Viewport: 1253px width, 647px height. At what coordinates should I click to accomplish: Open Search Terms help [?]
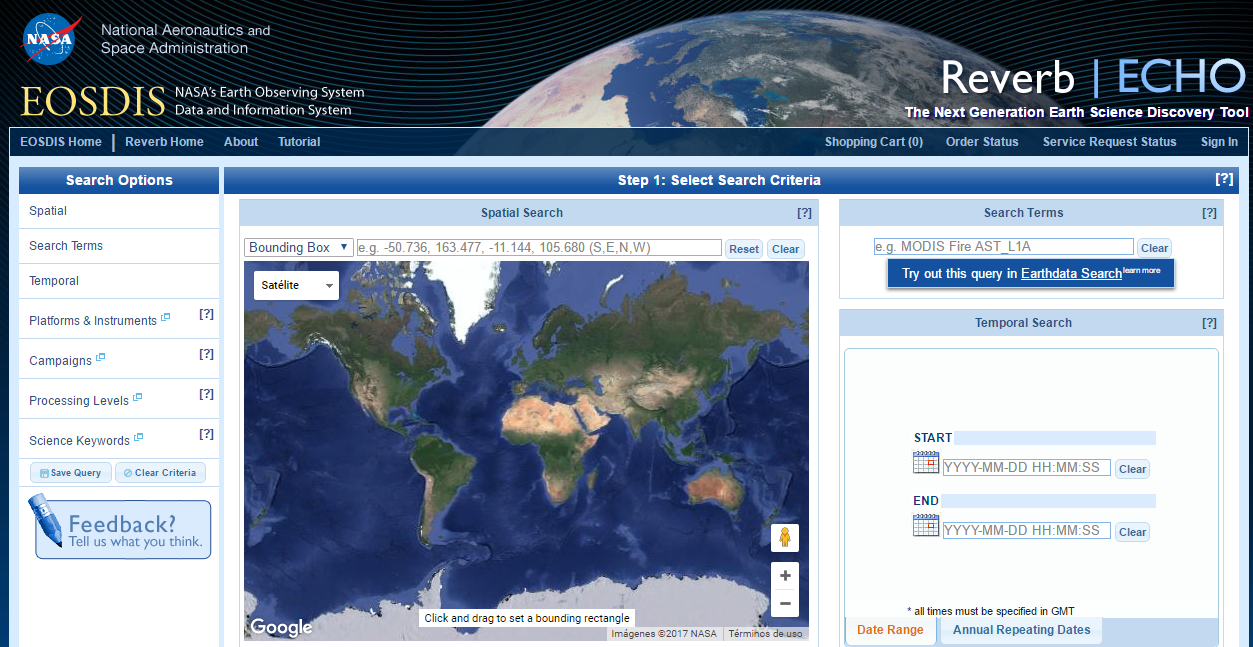(x=1209, y=213)
